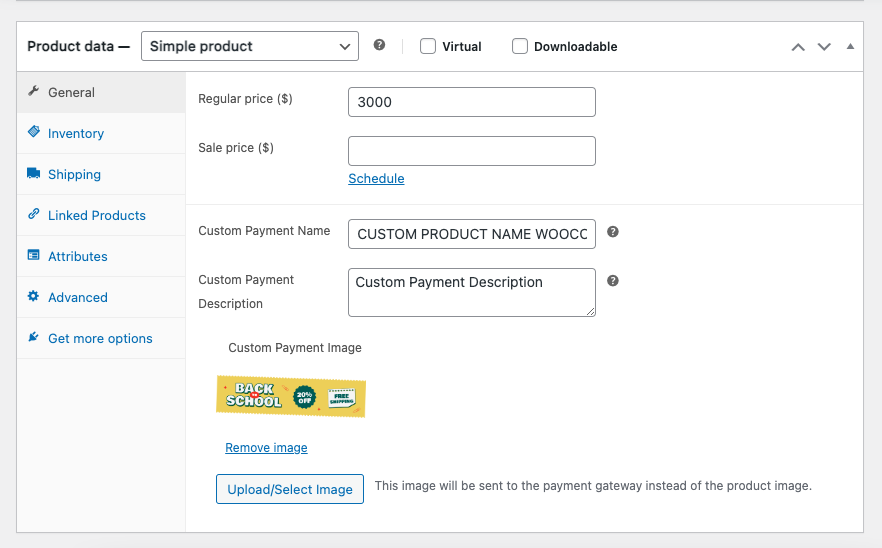Switch to the Inventory tab
Viewport: 882px width, 548px height.
[76, 133]
